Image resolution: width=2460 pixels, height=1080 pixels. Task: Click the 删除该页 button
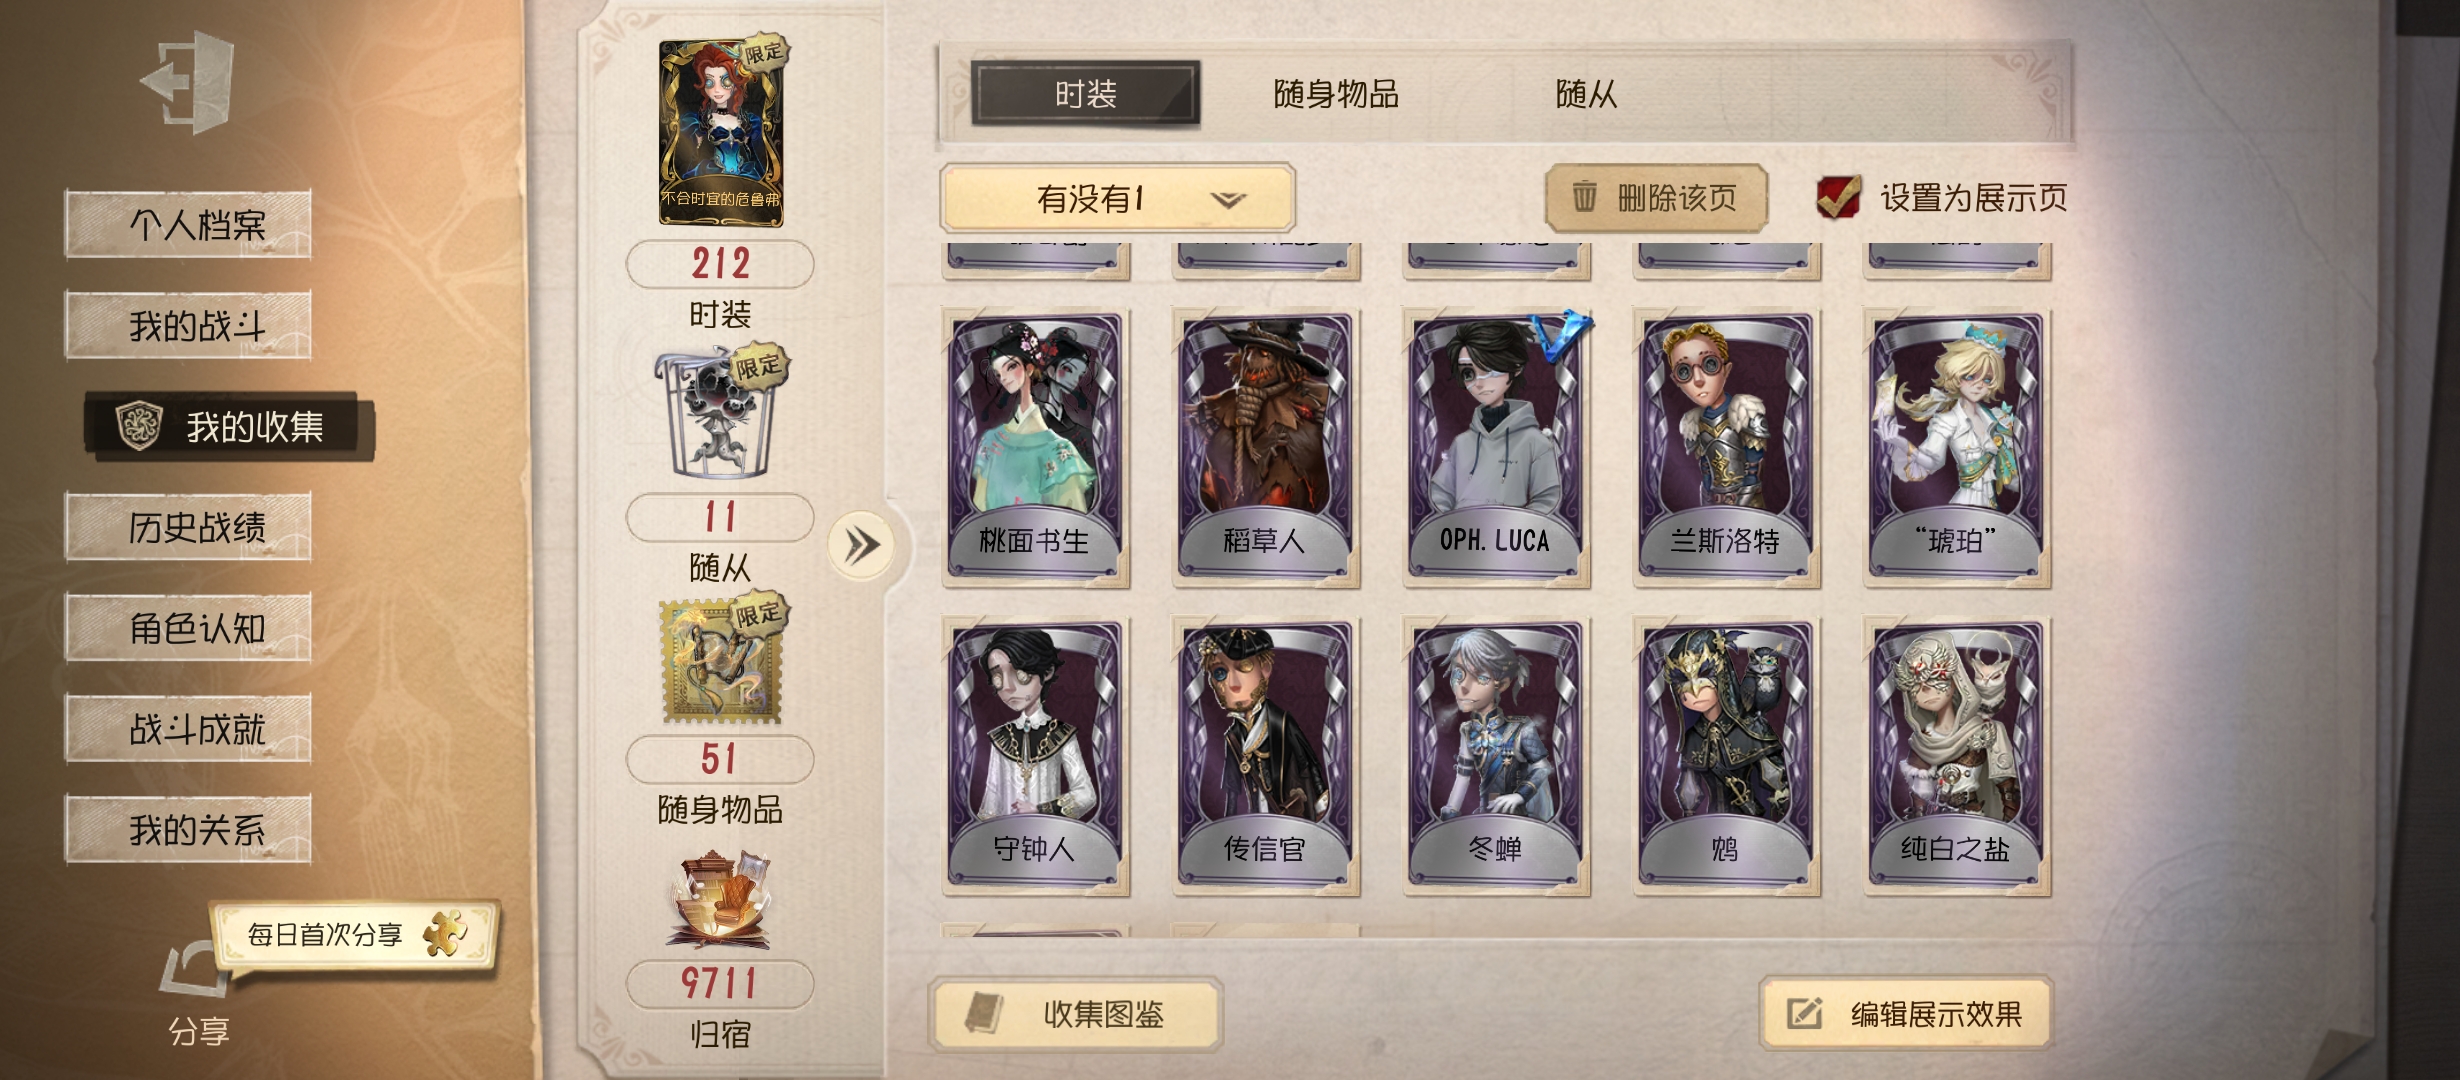[1656, 197]
